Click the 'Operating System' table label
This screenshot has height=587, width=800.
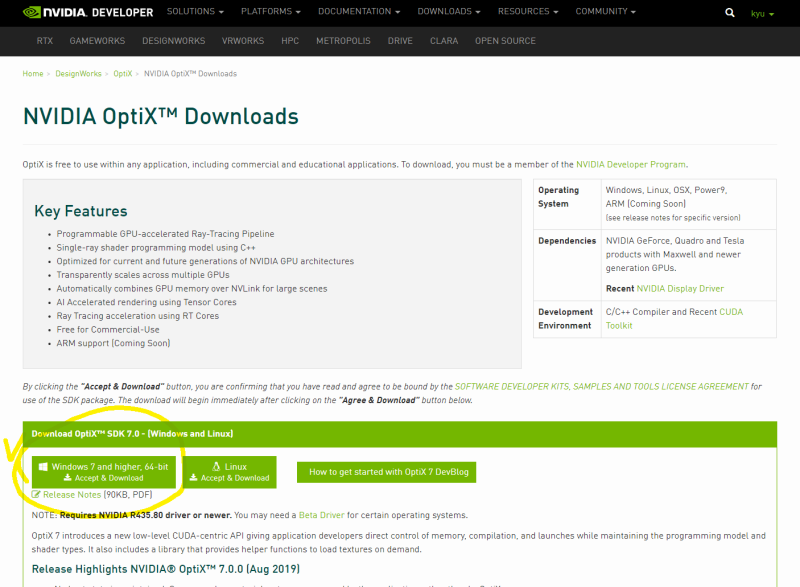pyautogui.click(x=558, y=197)
